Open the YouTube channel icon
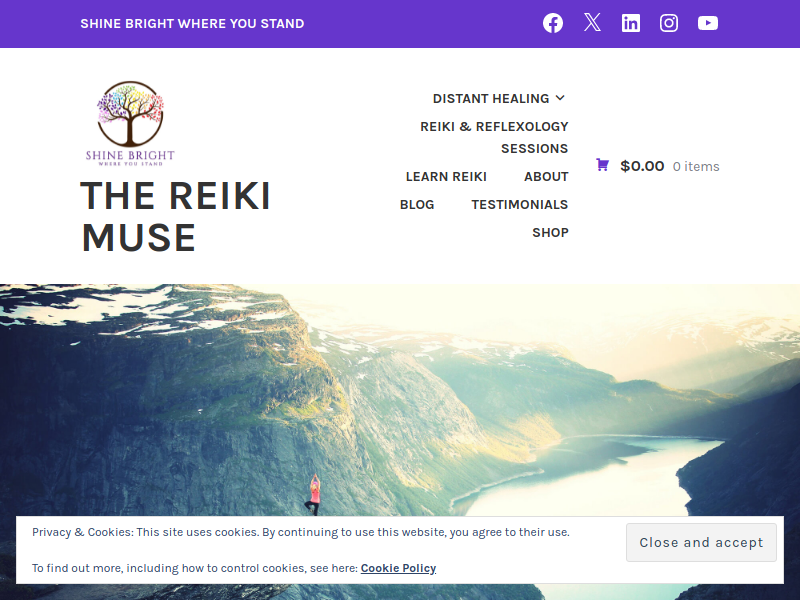 (708, 23)
